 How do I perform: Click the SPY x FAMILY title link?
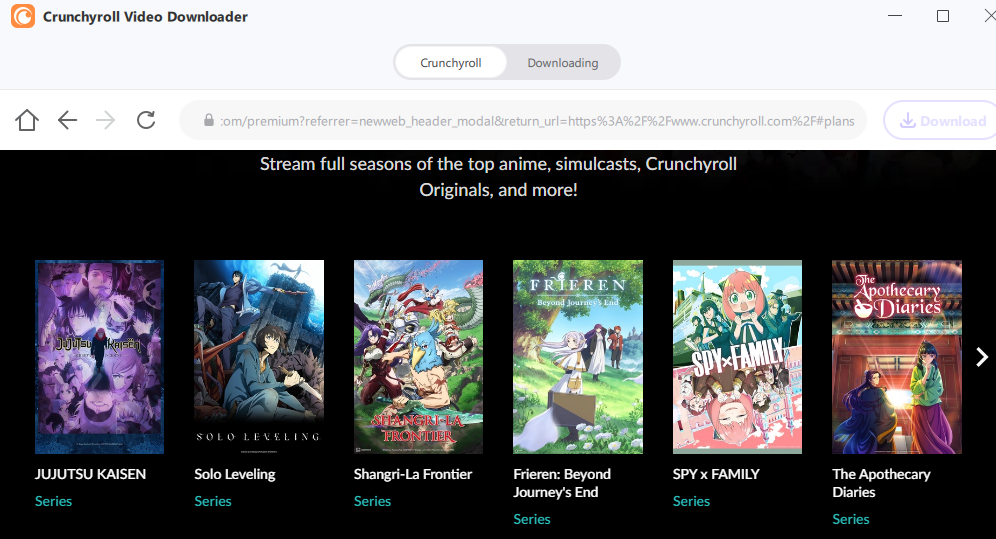(x=716, y=474)
